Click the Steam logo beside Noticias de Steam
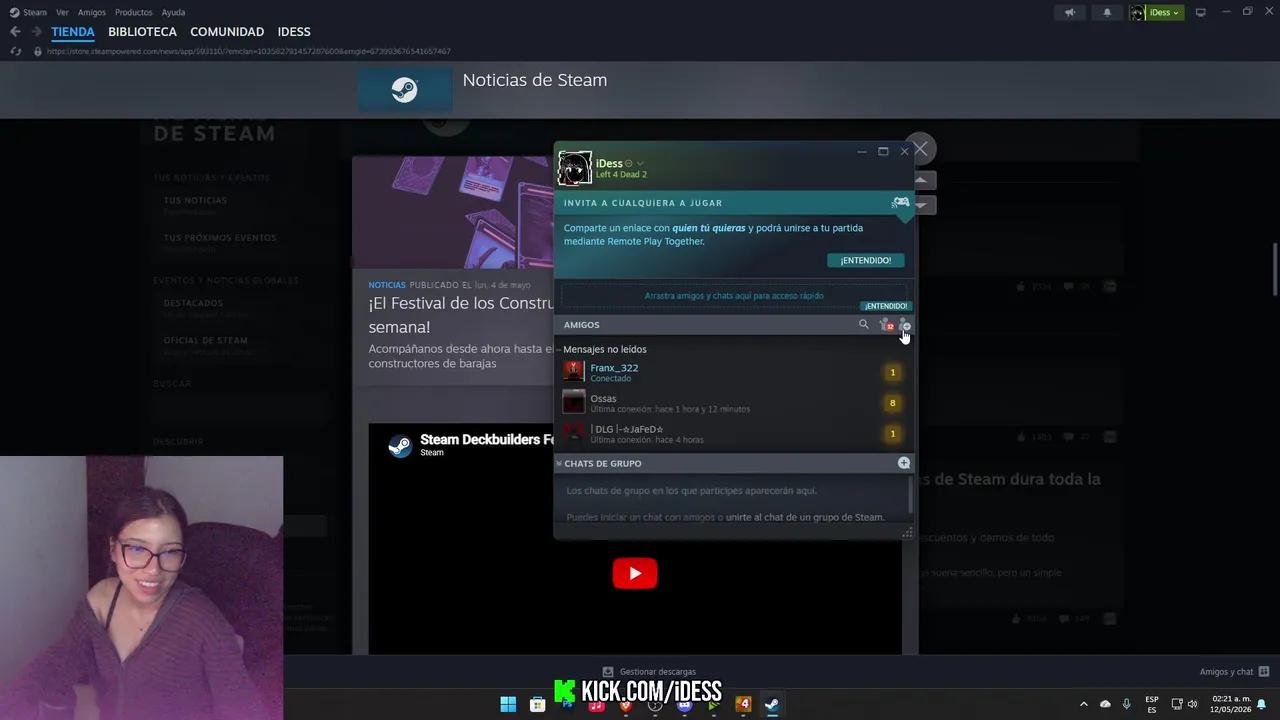 [405, 90]
